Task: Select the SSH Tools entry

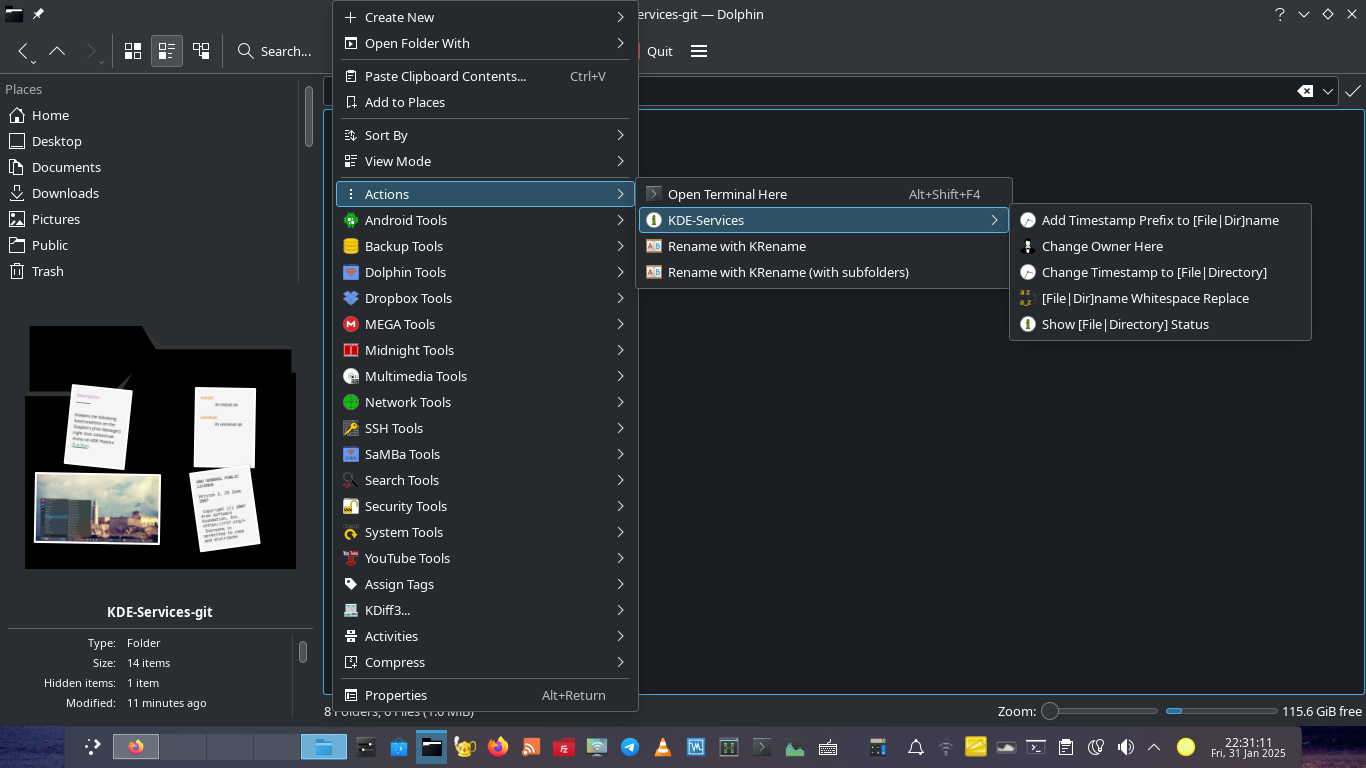Action: click(485, 428)
